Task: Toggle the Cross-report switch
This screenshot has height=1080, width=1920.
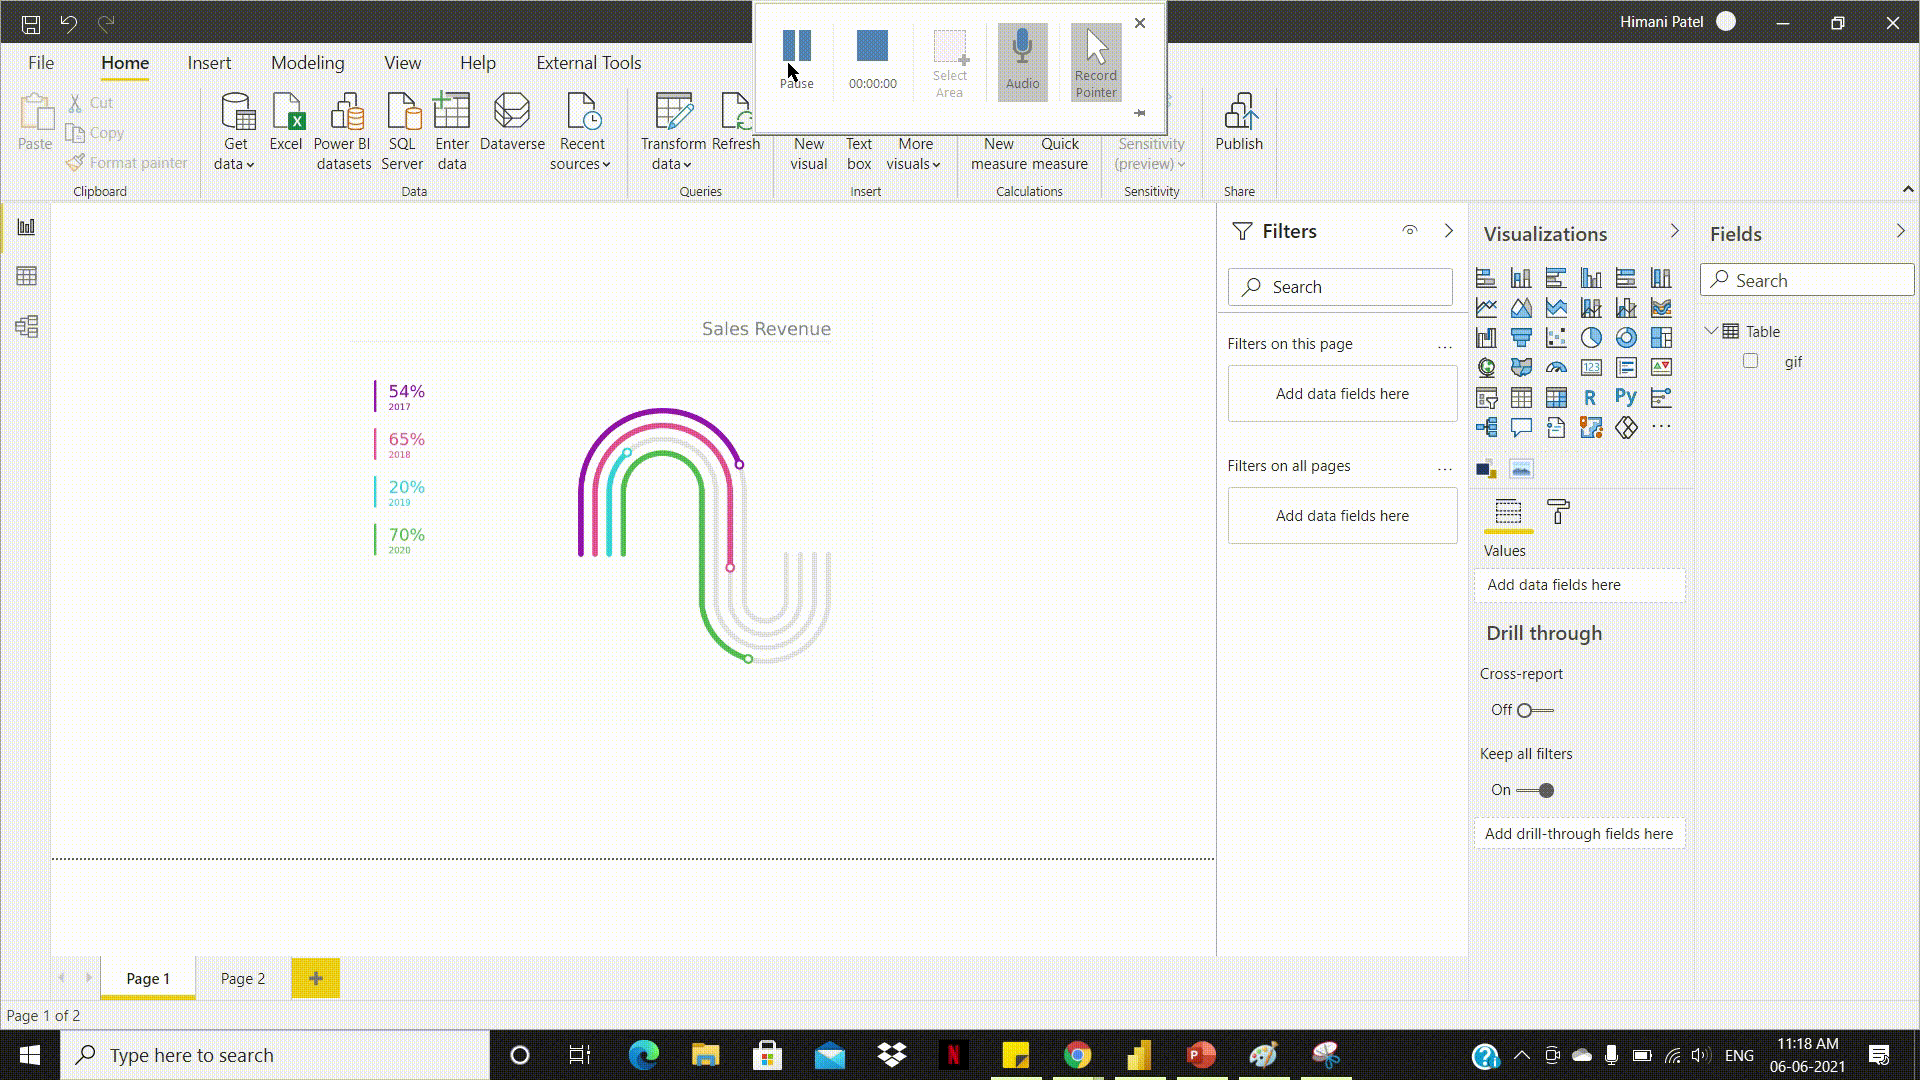Action: pos(1535,710)
